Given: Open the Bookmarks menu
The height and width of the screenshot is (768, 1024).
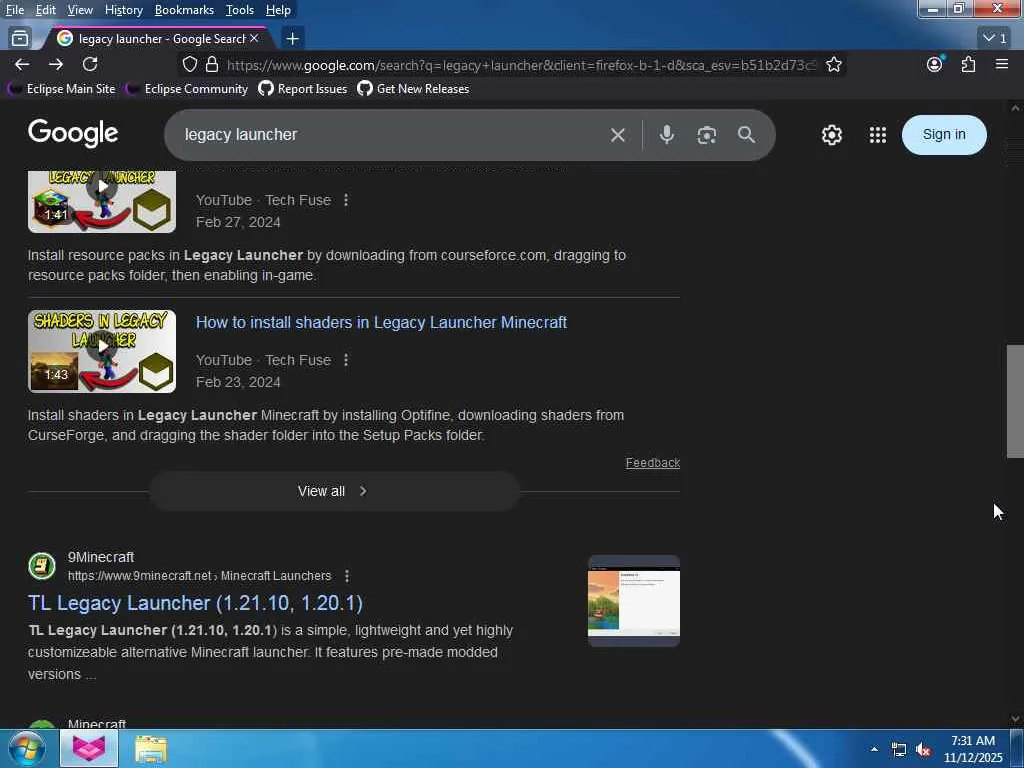Looking at the screenshot, I should click(x=184, y=10).
